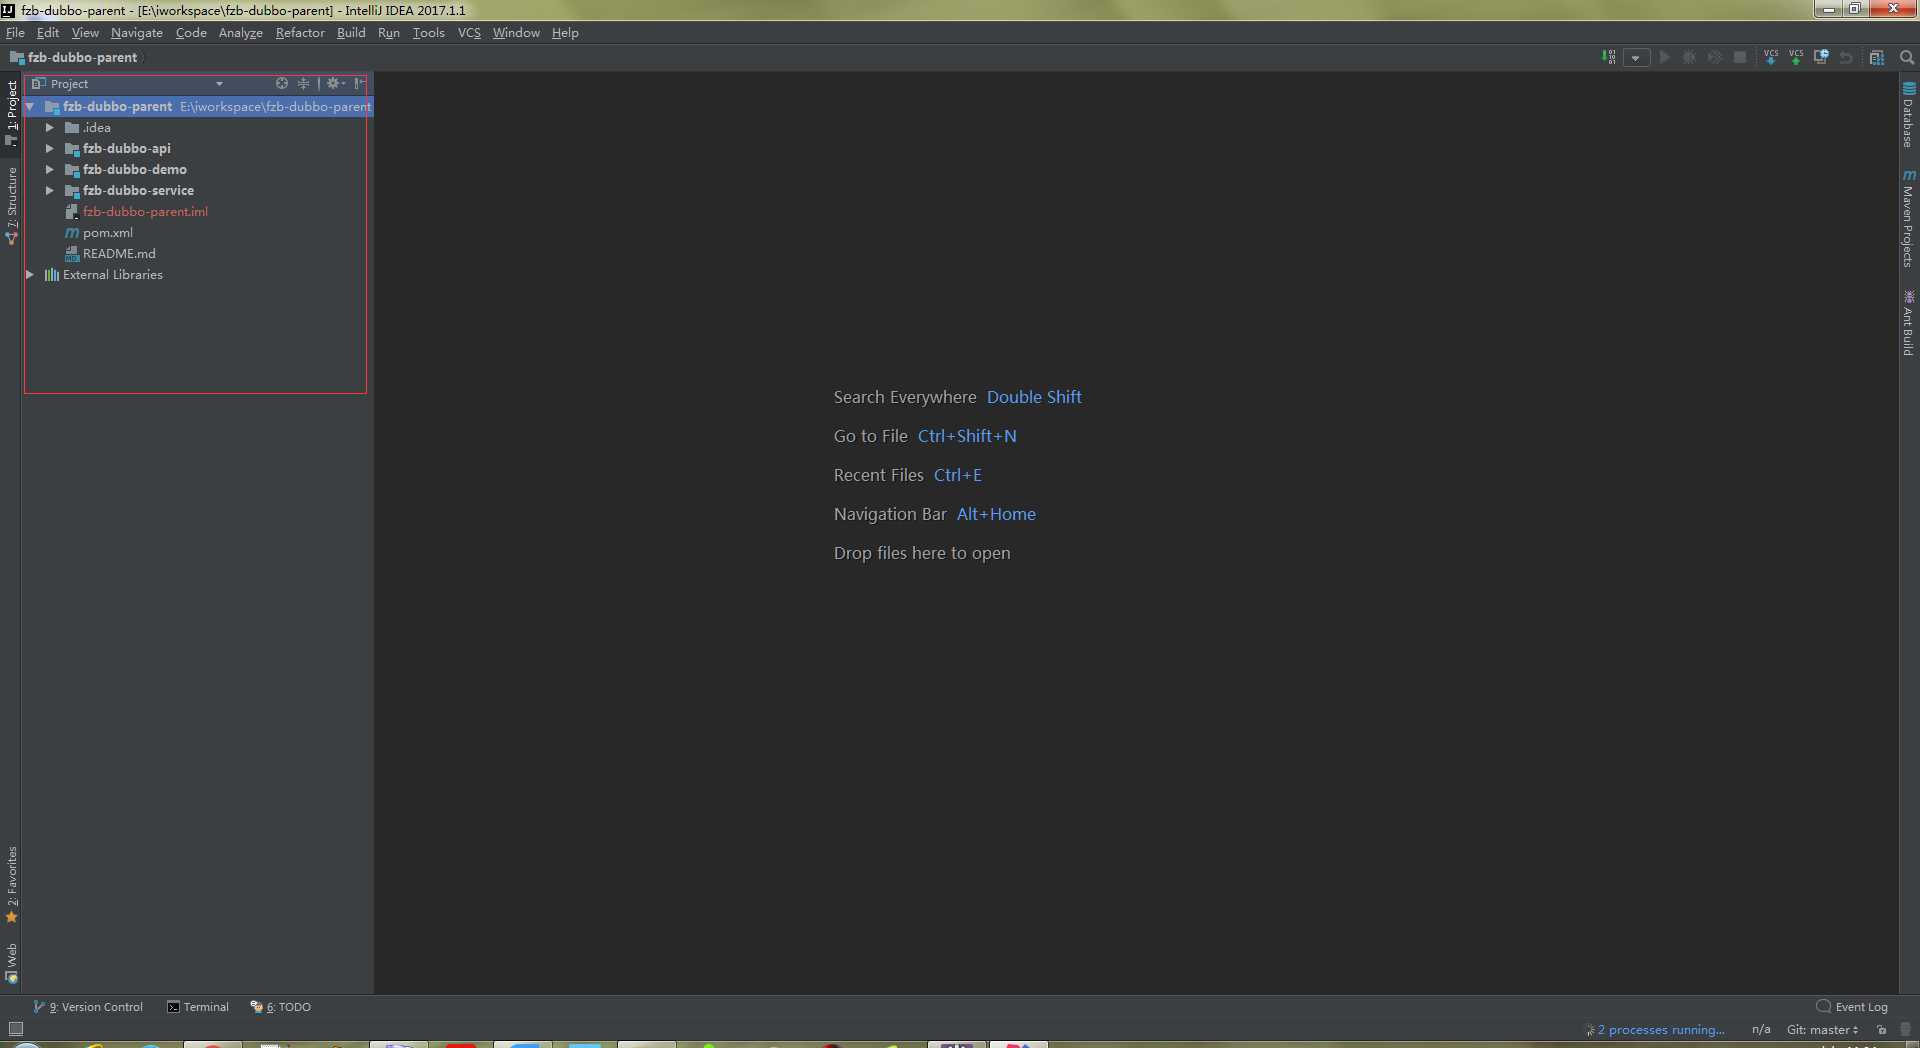Expand the fzb-dubbo-service module
This screenshot has width=1920, height=1048.
pyautogui.click(x=50, y=190)
